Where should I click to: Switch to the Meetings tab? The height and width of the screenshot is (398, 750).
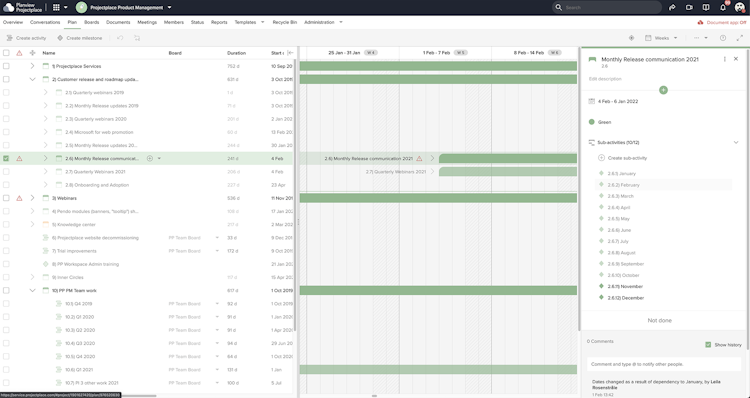pos(147,22)
